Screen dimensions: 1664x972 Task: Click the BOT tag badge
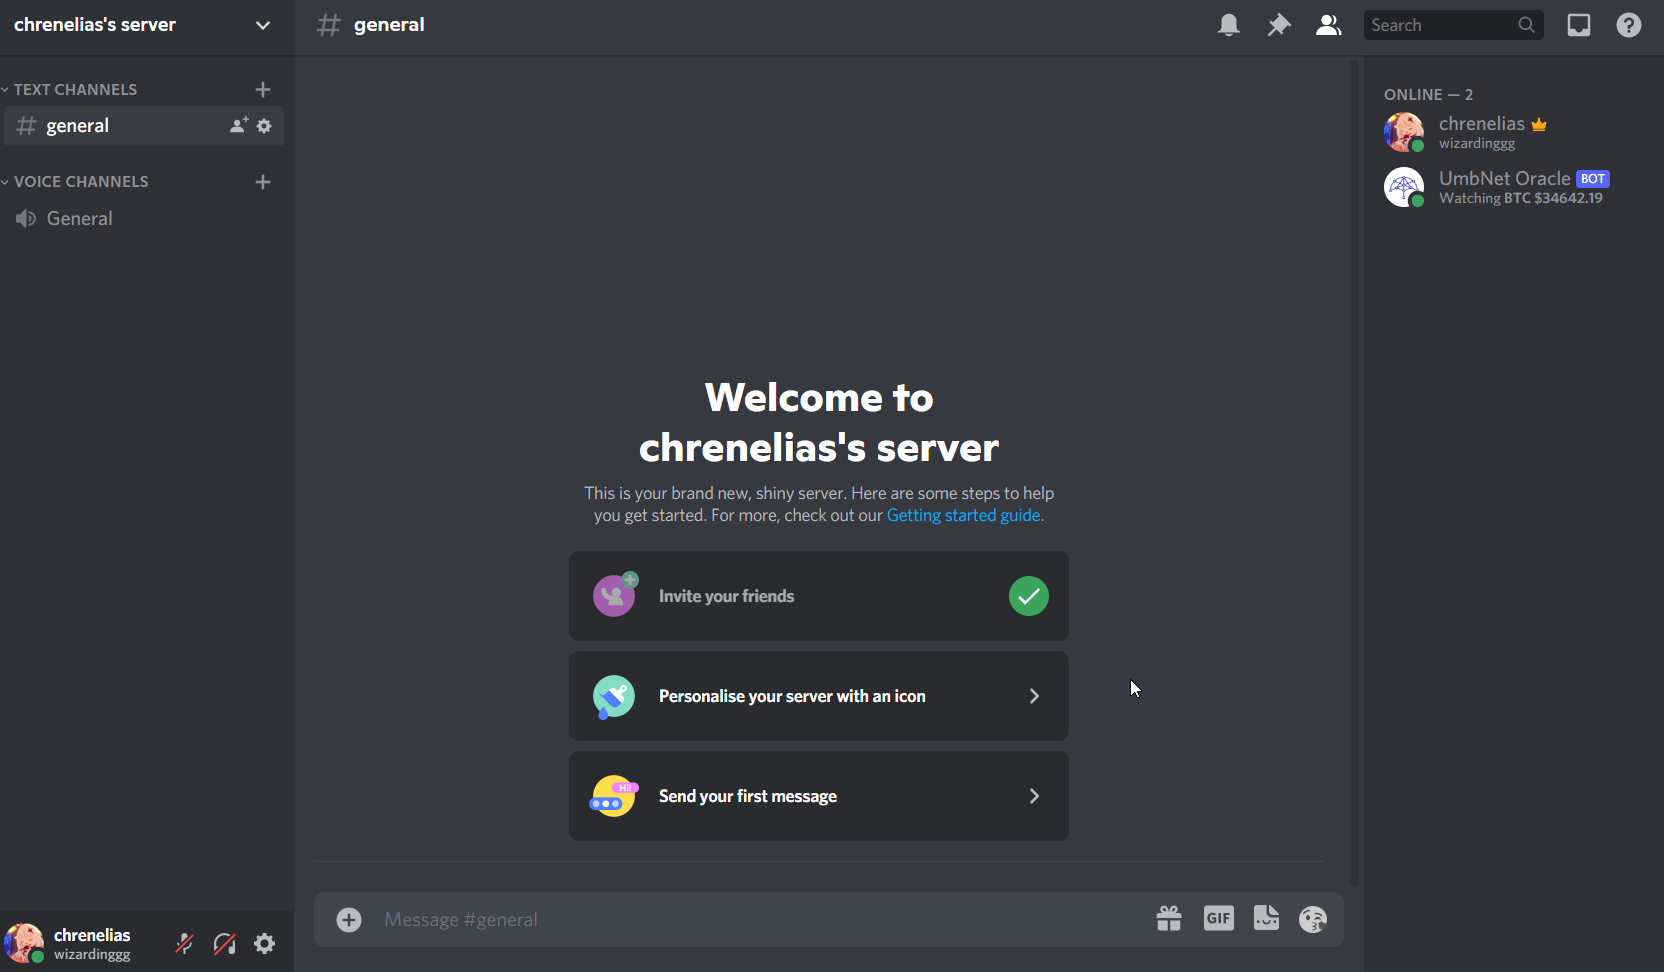coord(1593,179)
